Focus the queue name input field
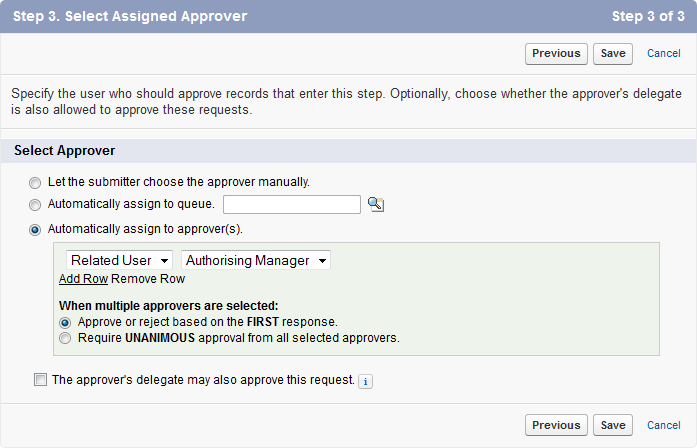Viewport: 697px width, 448px height. click(x=291, y=204)
